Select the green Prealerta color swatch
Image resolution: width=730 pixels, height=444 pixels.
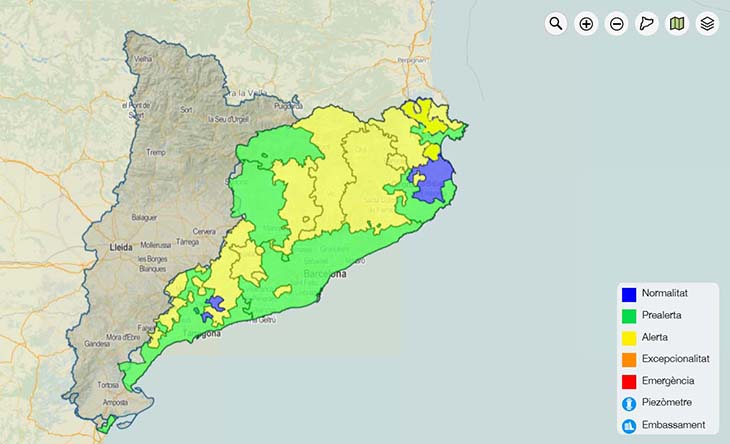(x=629, y=316)
